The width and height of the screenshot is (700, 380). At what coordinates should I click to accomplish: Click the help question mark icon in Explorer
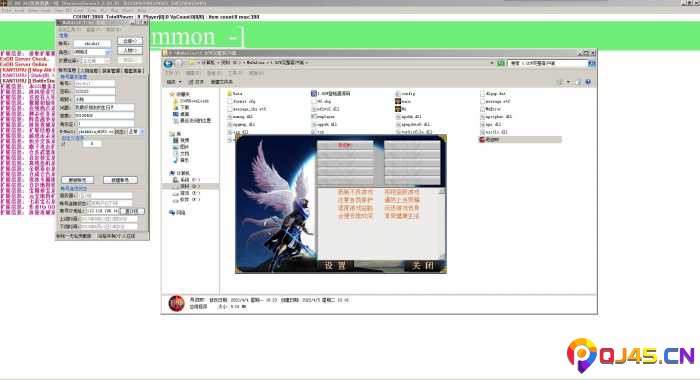point(588,82)
